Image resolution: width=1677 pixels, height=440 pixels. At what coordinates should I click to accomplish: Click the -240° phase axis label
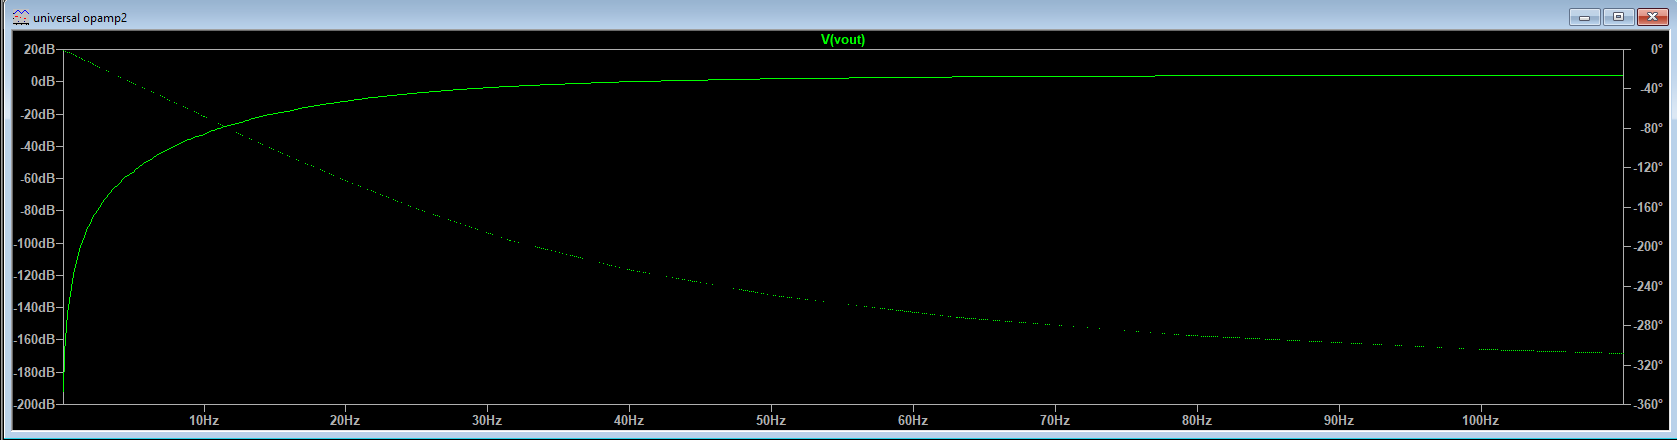1646,286
